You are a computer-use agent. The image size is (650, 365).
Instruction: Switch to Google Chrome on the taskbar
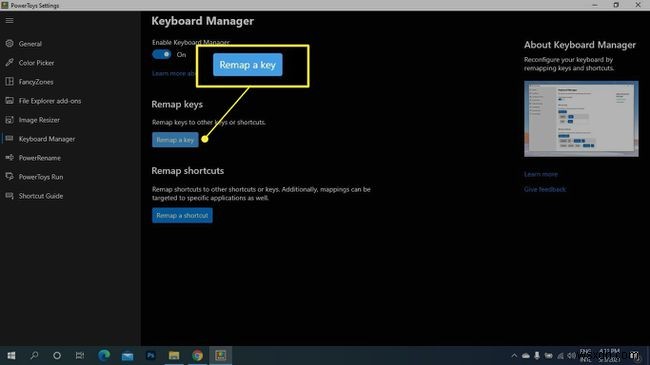(197, 355)
